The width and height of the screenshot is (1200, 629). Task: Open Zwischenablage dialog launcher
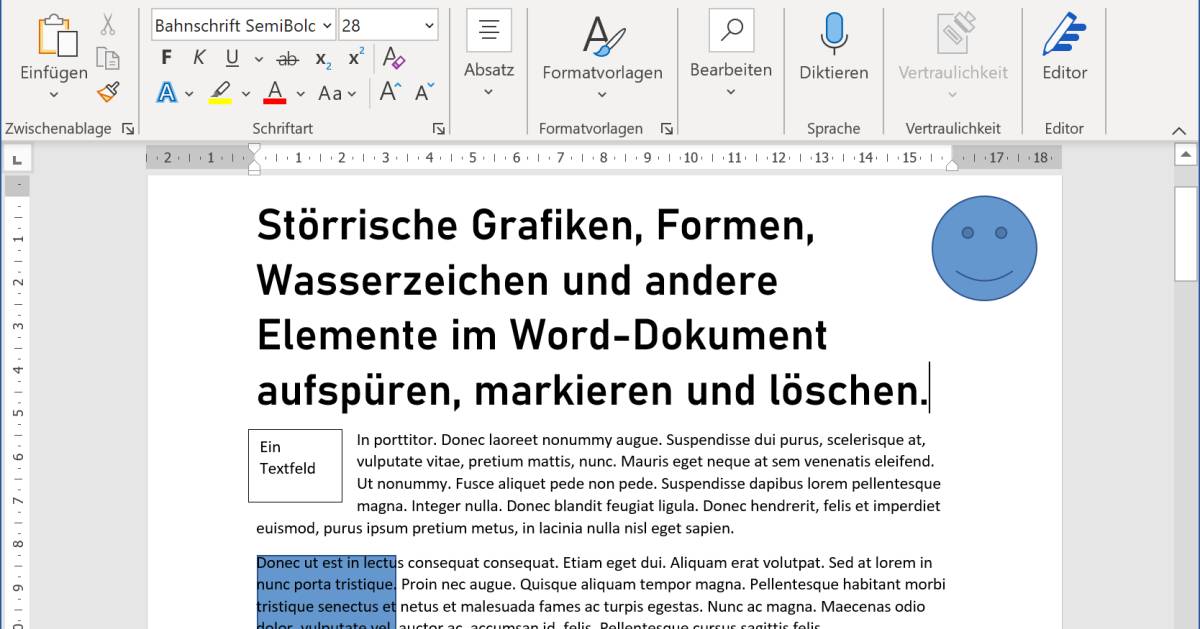click(x=127, y=129)
